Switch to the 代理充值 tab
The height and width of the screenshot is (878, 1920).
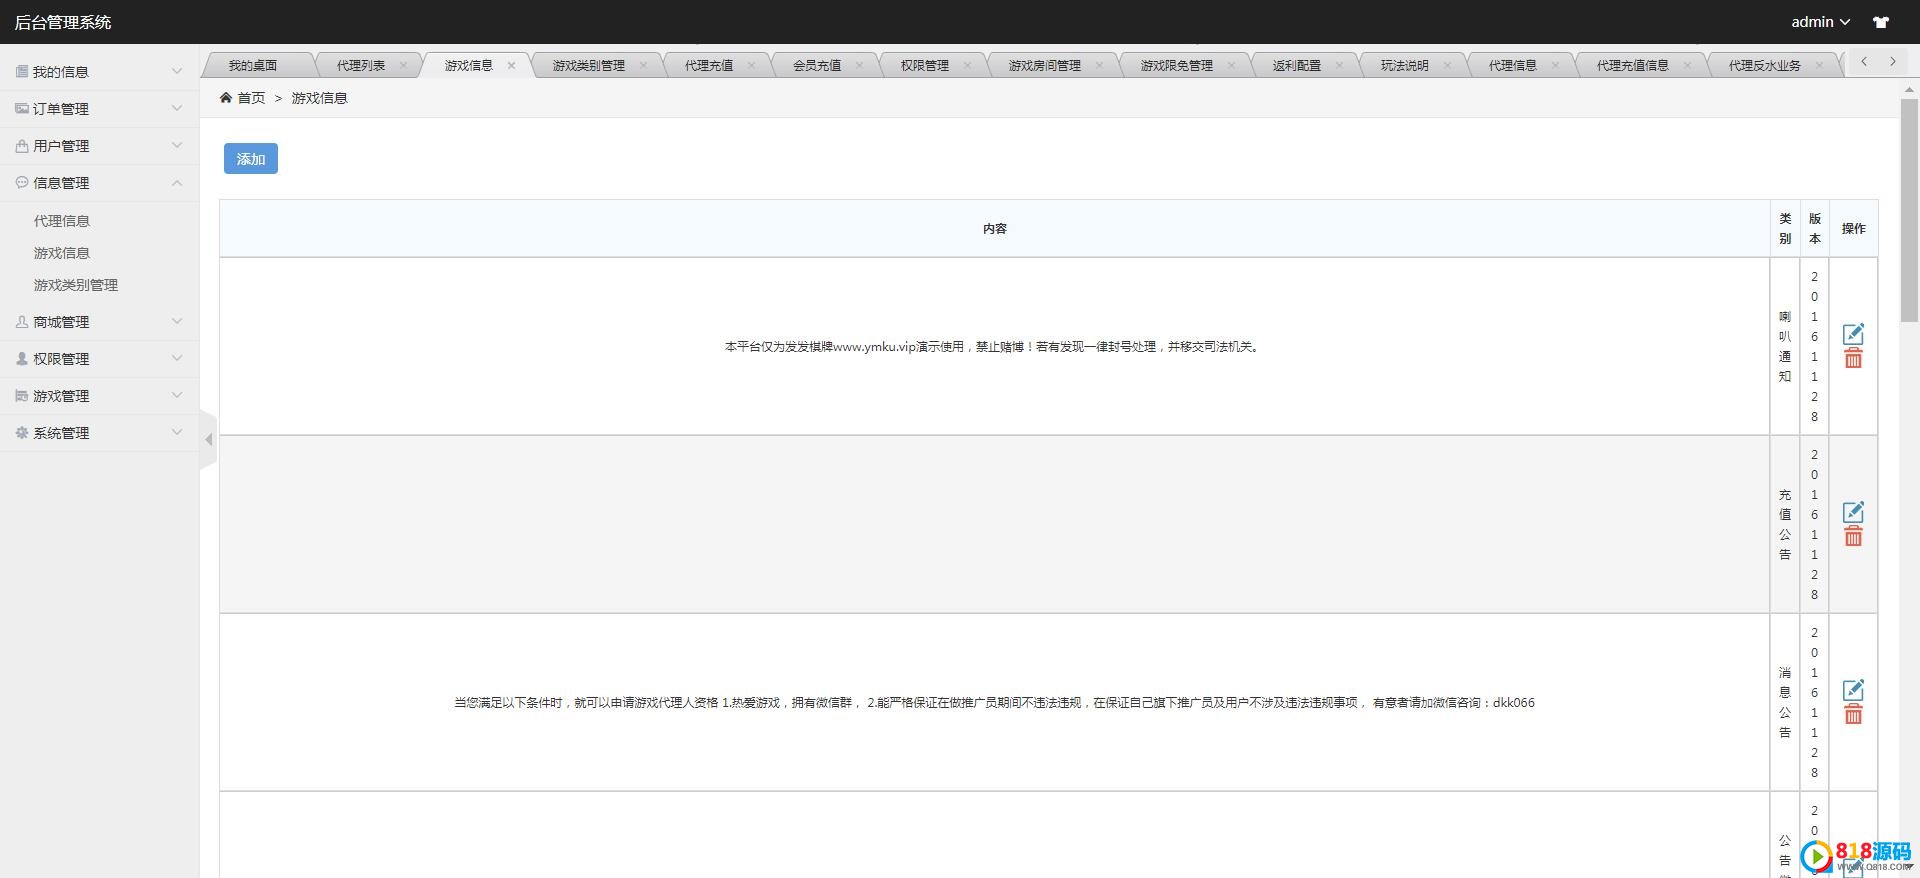(x=708, y=66)
